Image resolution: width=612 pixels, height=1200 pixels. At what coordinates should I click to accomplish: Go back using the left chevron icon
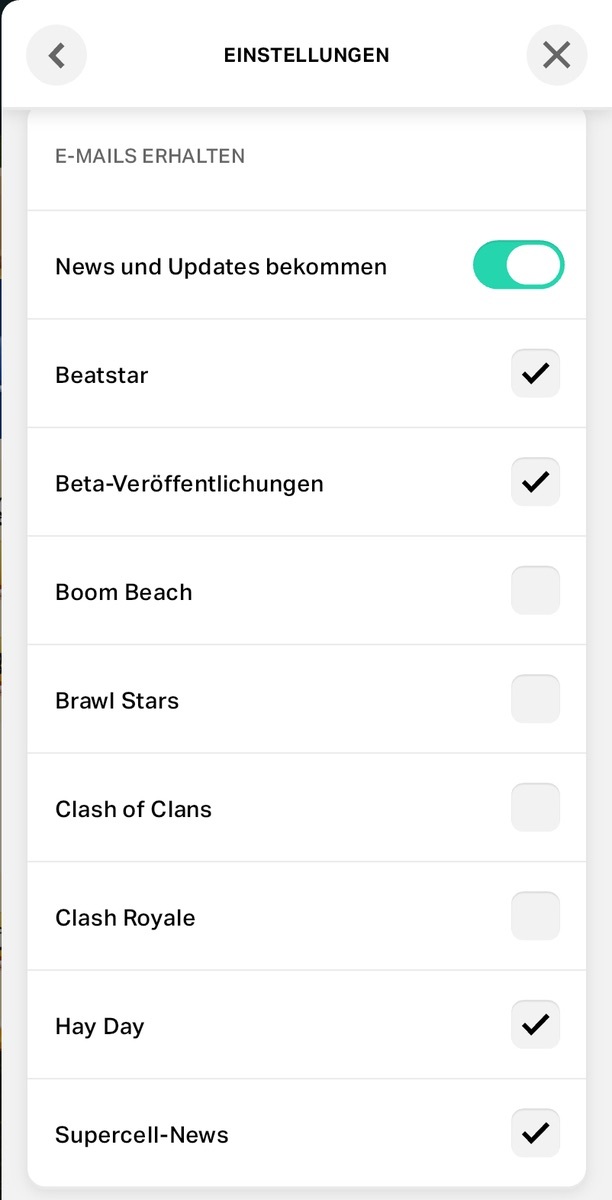(x=56, y=55)
